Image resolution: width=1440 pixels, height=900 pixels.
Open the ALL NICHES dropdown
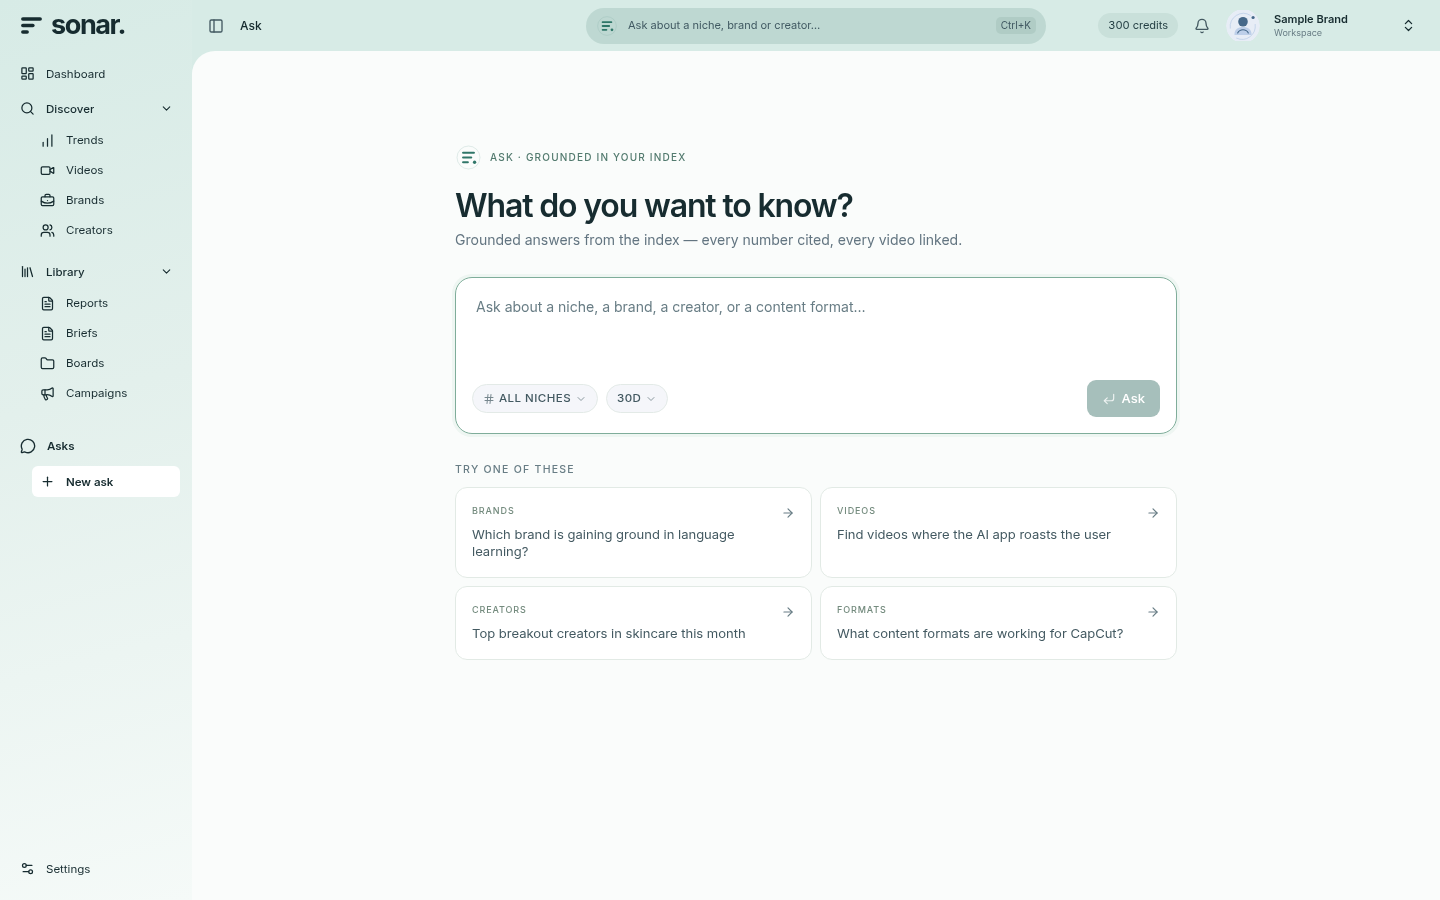pyautogui.click(x=535, y=398)
